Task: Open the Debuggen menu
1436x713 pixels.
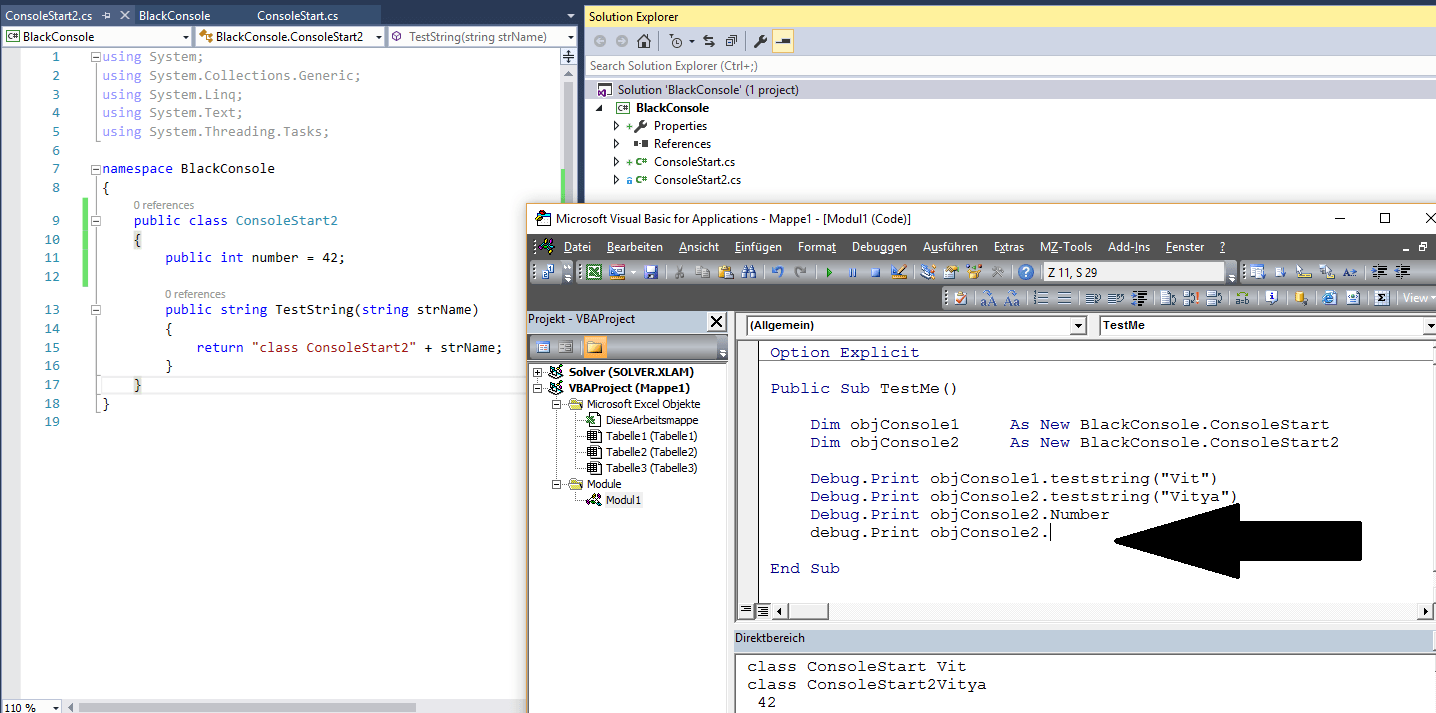Action: [x=879, y=247]
